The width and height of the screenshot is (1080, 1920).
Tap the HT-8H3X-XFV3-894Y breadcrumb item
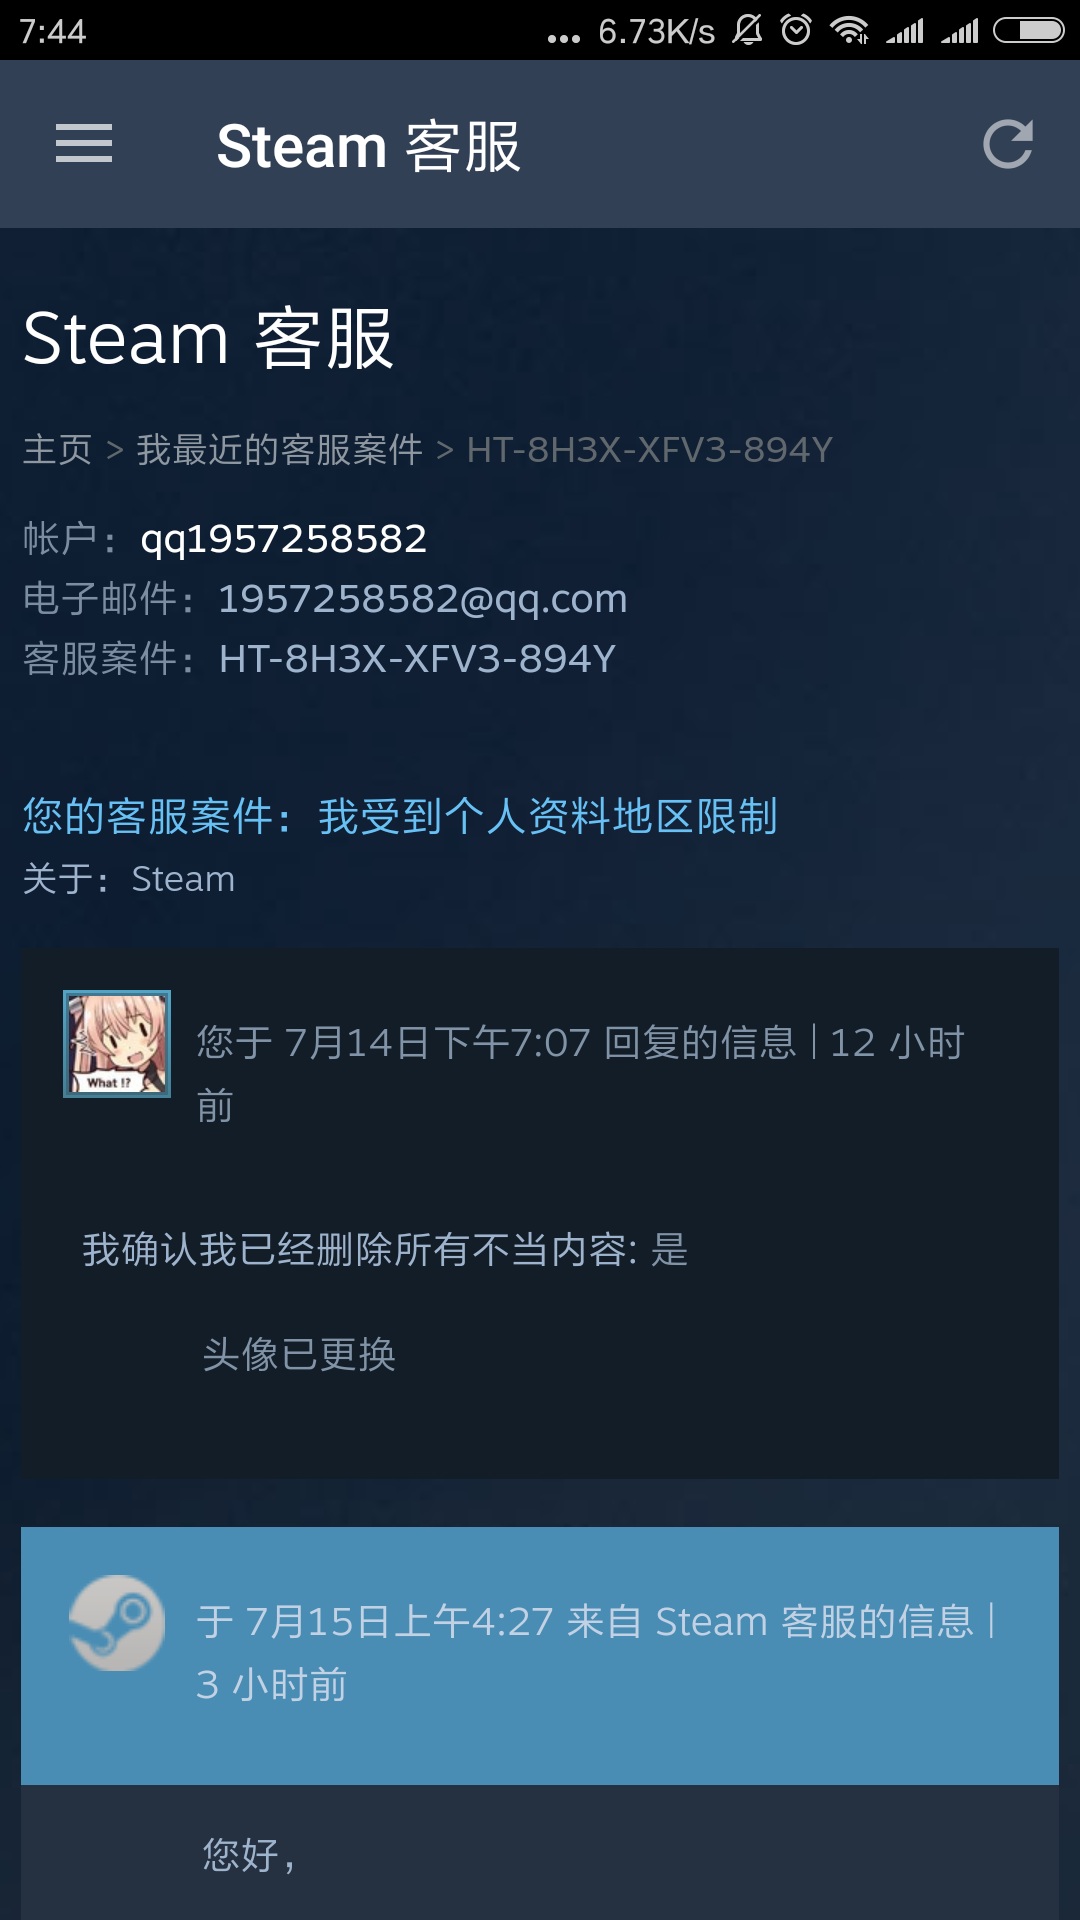(650, 450)
